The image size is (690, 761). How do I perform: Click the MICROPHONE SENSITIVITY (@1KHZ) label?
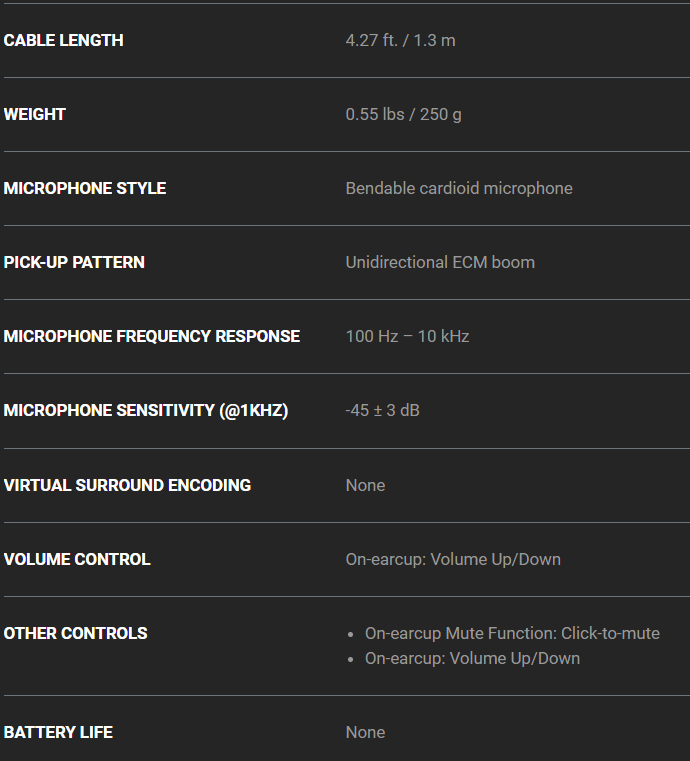point(146,411)
